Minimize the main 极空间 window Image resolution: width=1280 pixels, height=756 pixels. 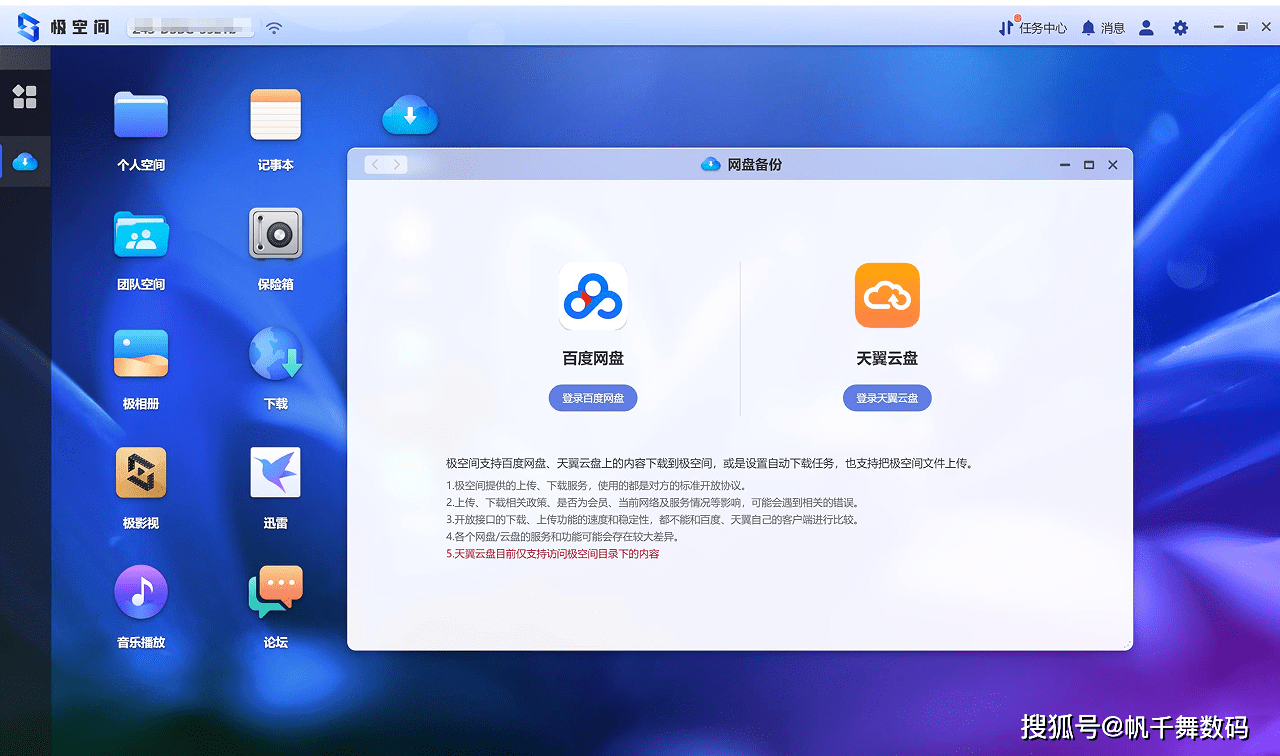pyautogui.click(x=1218, y=27)
